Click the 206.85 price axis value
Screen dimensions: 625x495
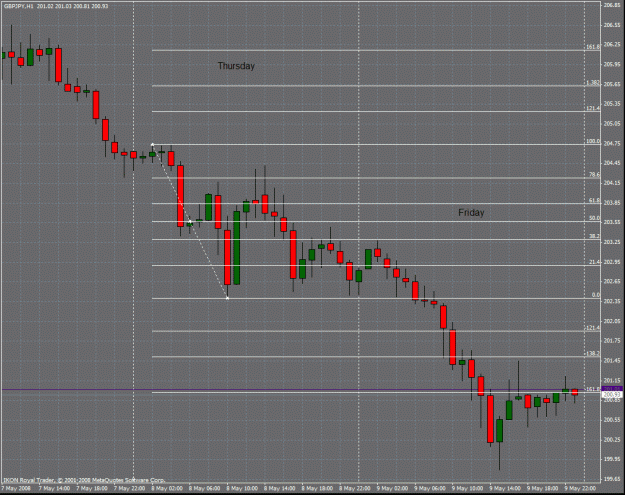[612, 5]
